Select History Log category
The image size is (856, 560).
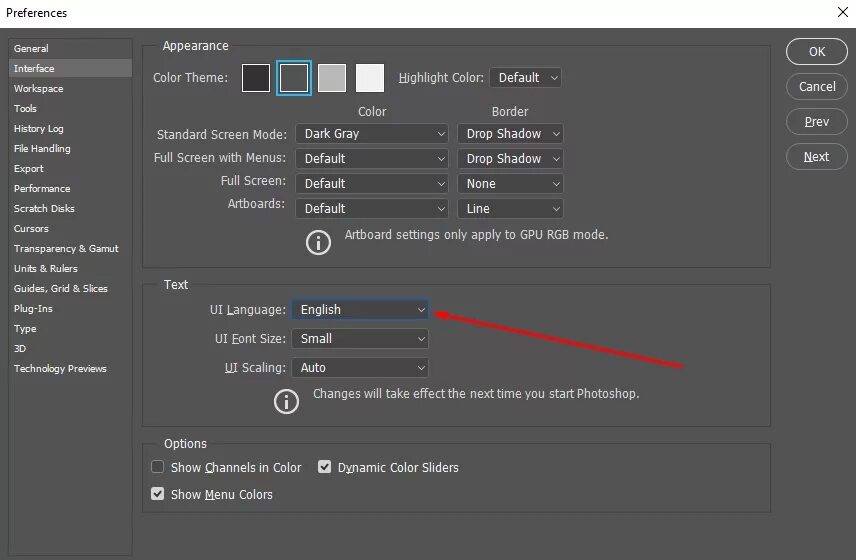(70, 128)
